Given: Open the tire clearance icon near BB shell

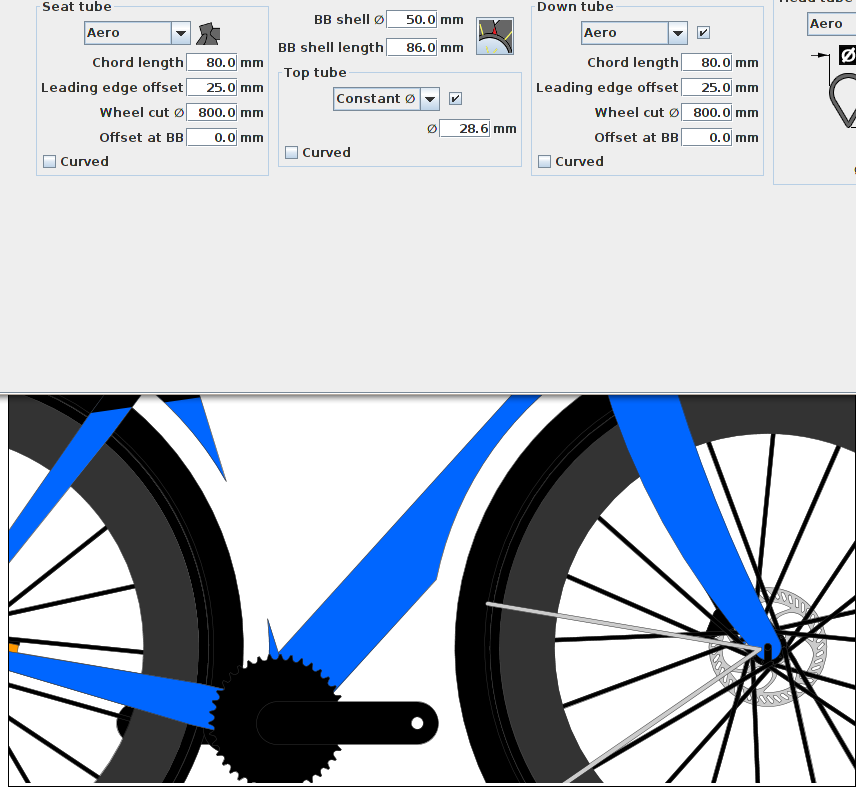Looking at the screenshot, I should point(495,36).
